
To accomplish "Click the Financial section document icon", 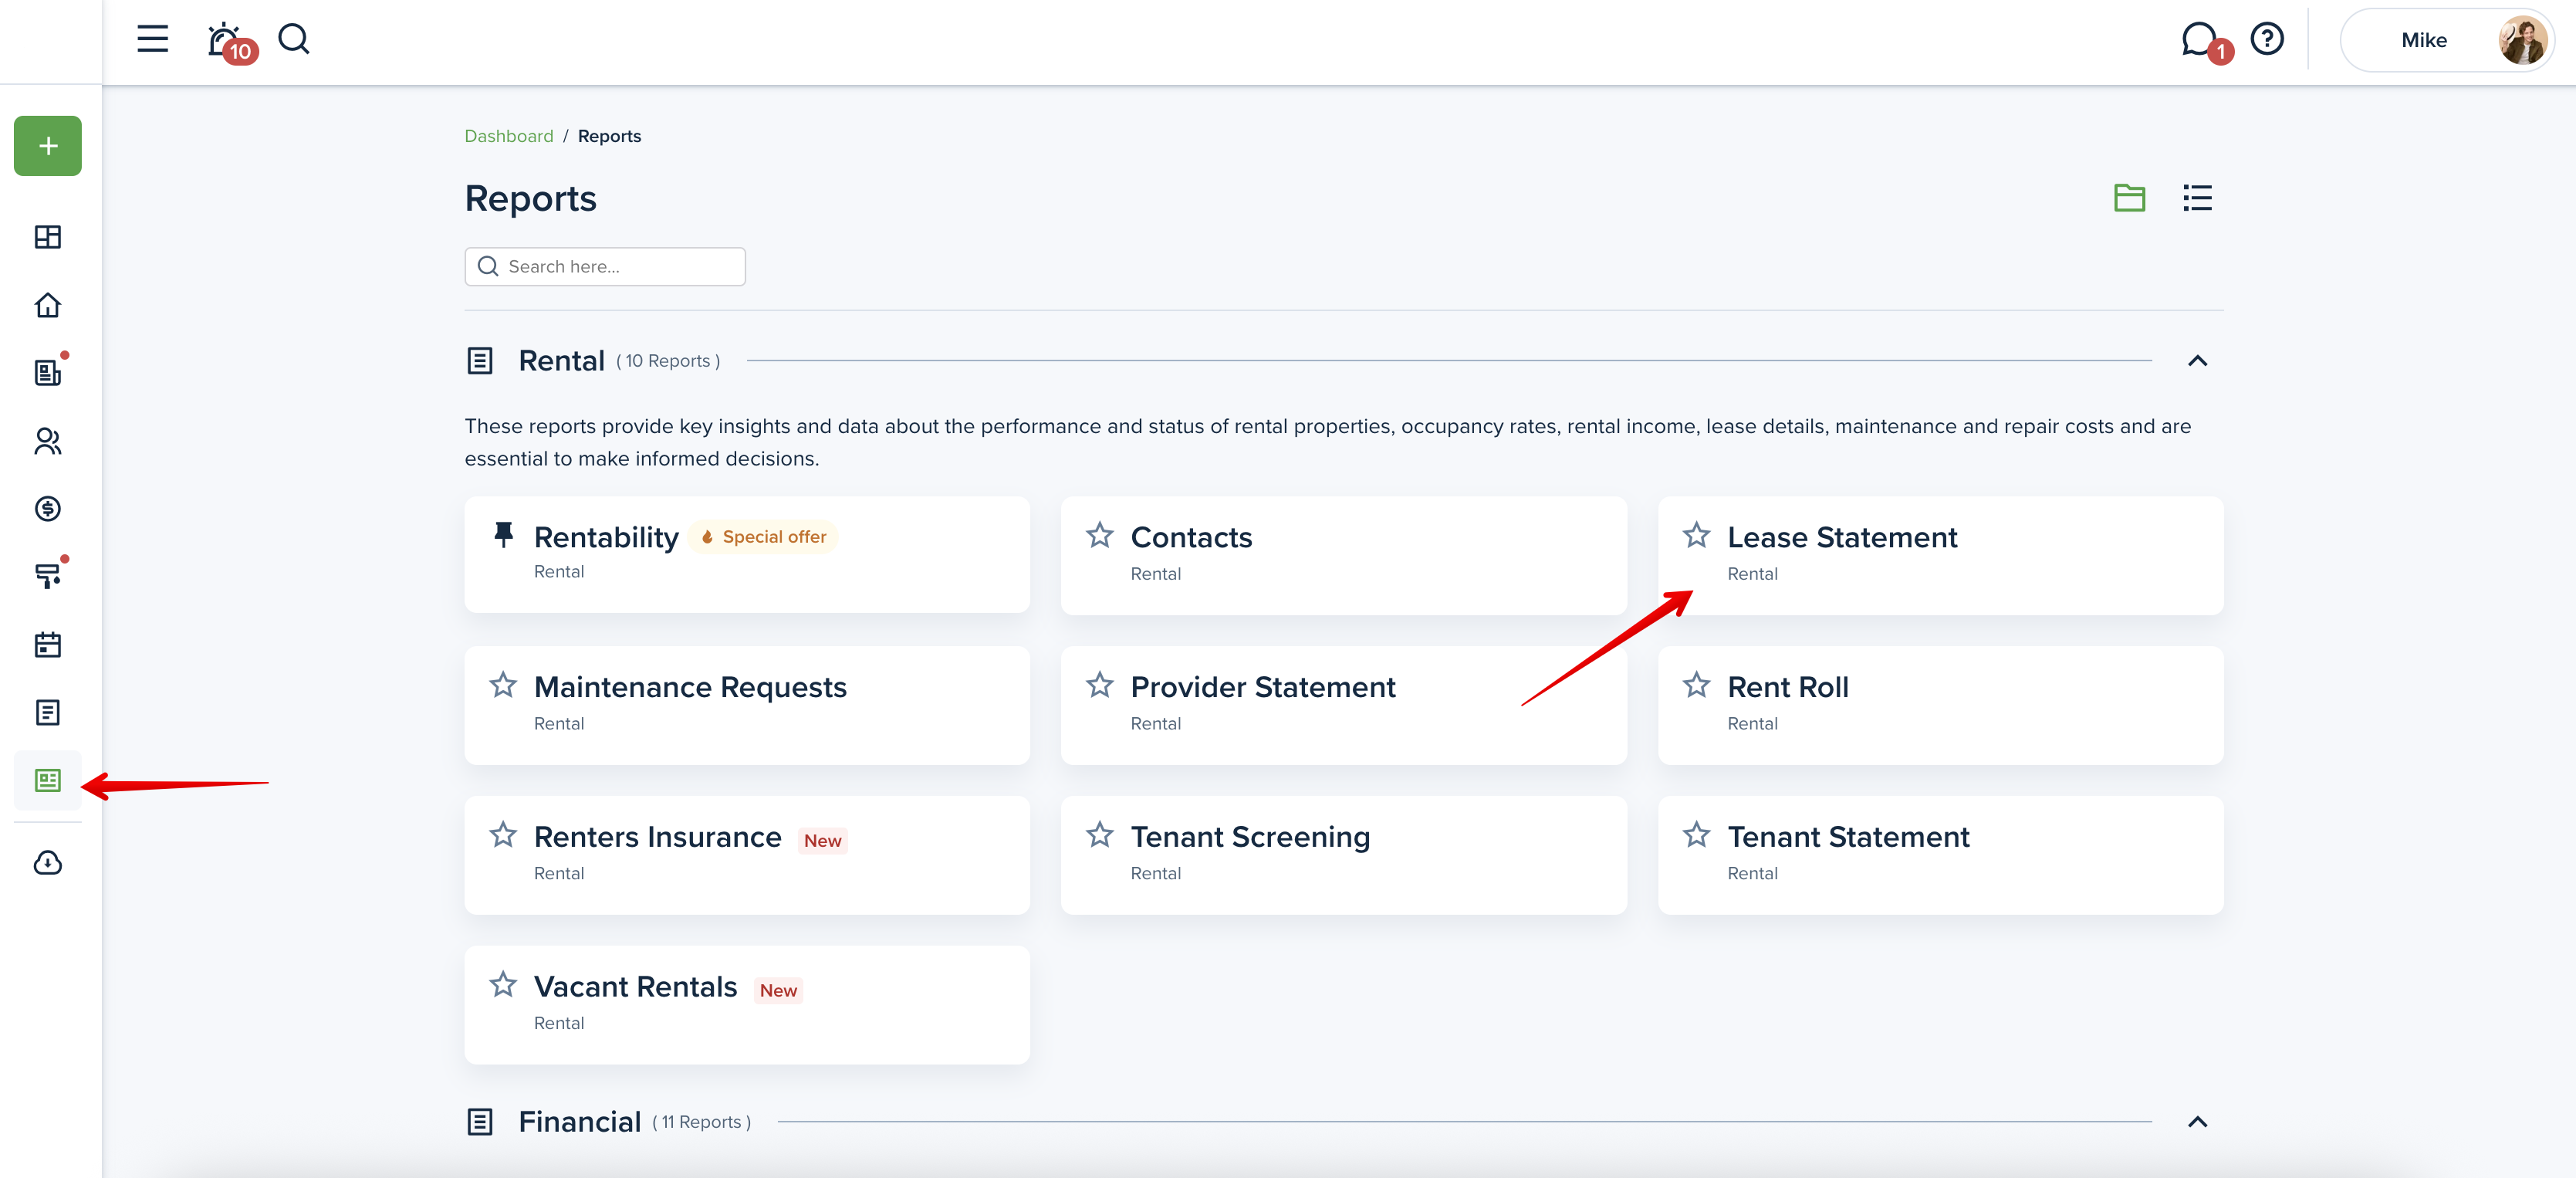I will click(480, 1122).
